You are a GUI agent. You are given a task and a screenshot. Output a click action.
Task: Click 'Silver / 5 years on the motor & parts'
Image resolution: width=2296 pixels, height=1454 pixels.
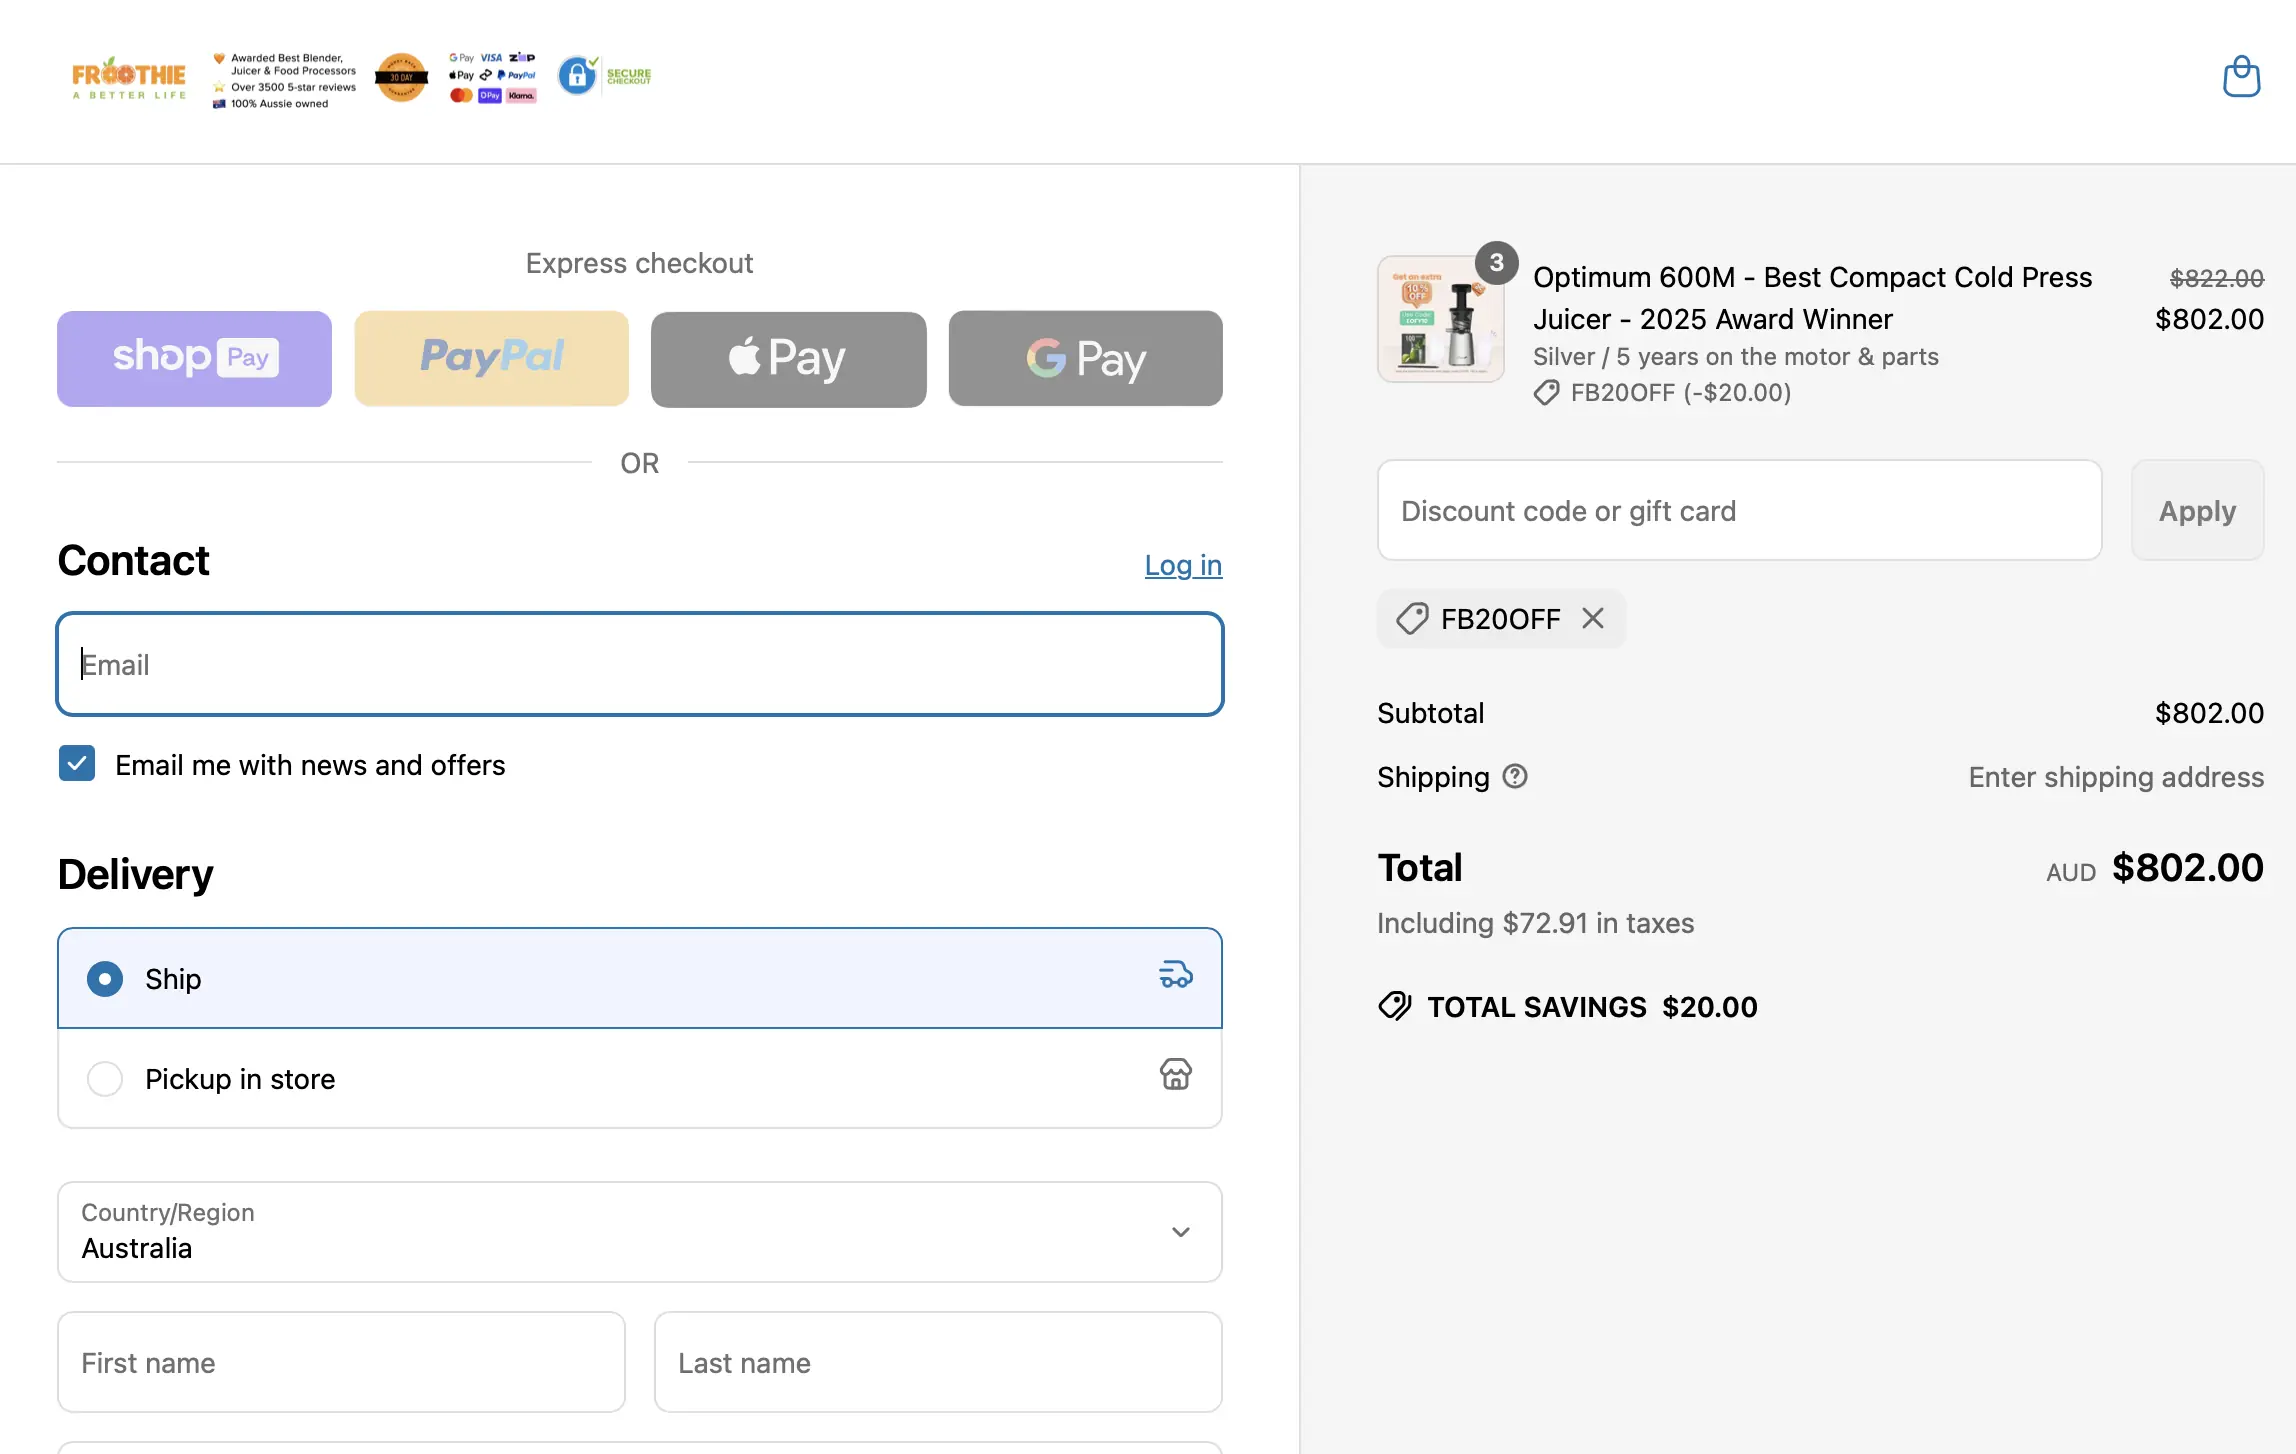click(x=1736, y=356)
